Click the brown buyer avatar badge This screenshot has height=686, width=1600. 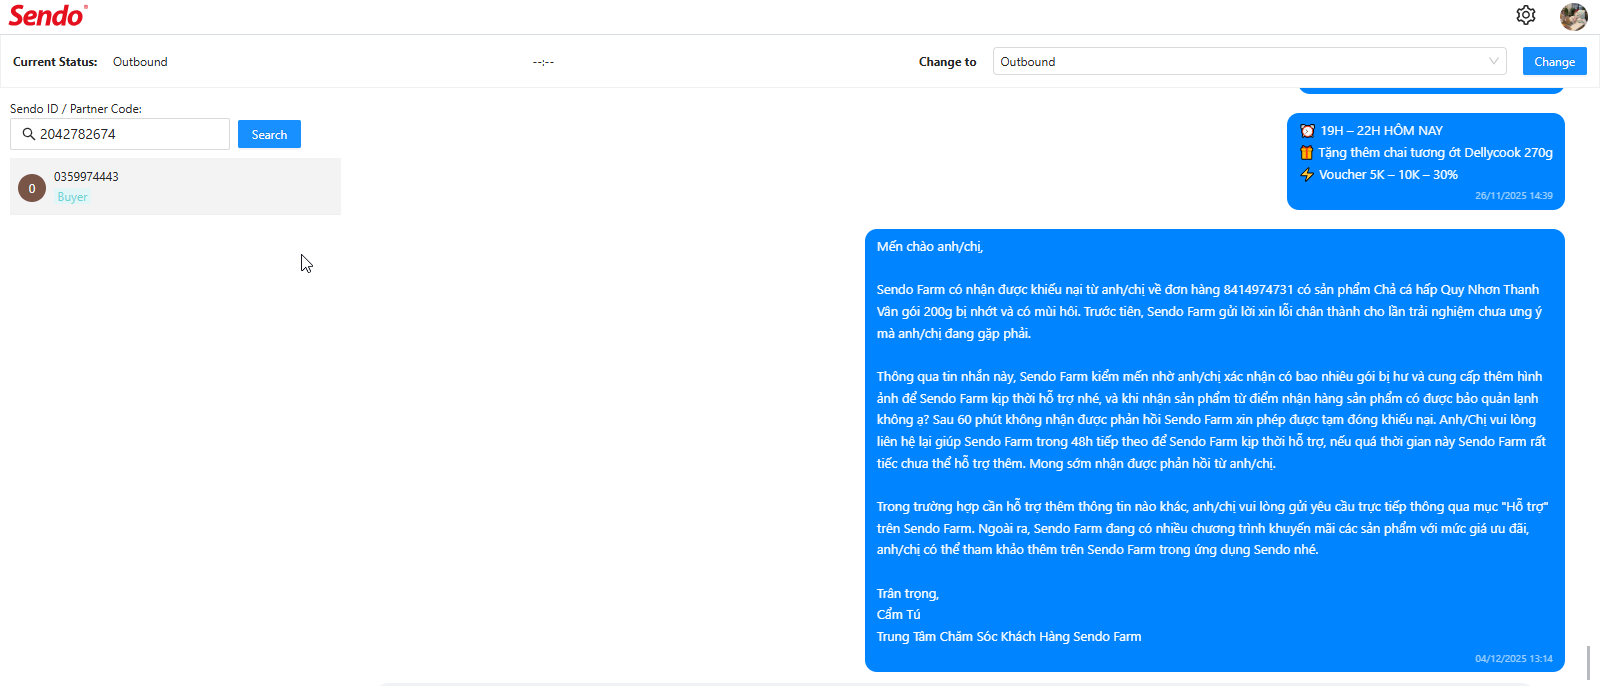pos(32,188)
